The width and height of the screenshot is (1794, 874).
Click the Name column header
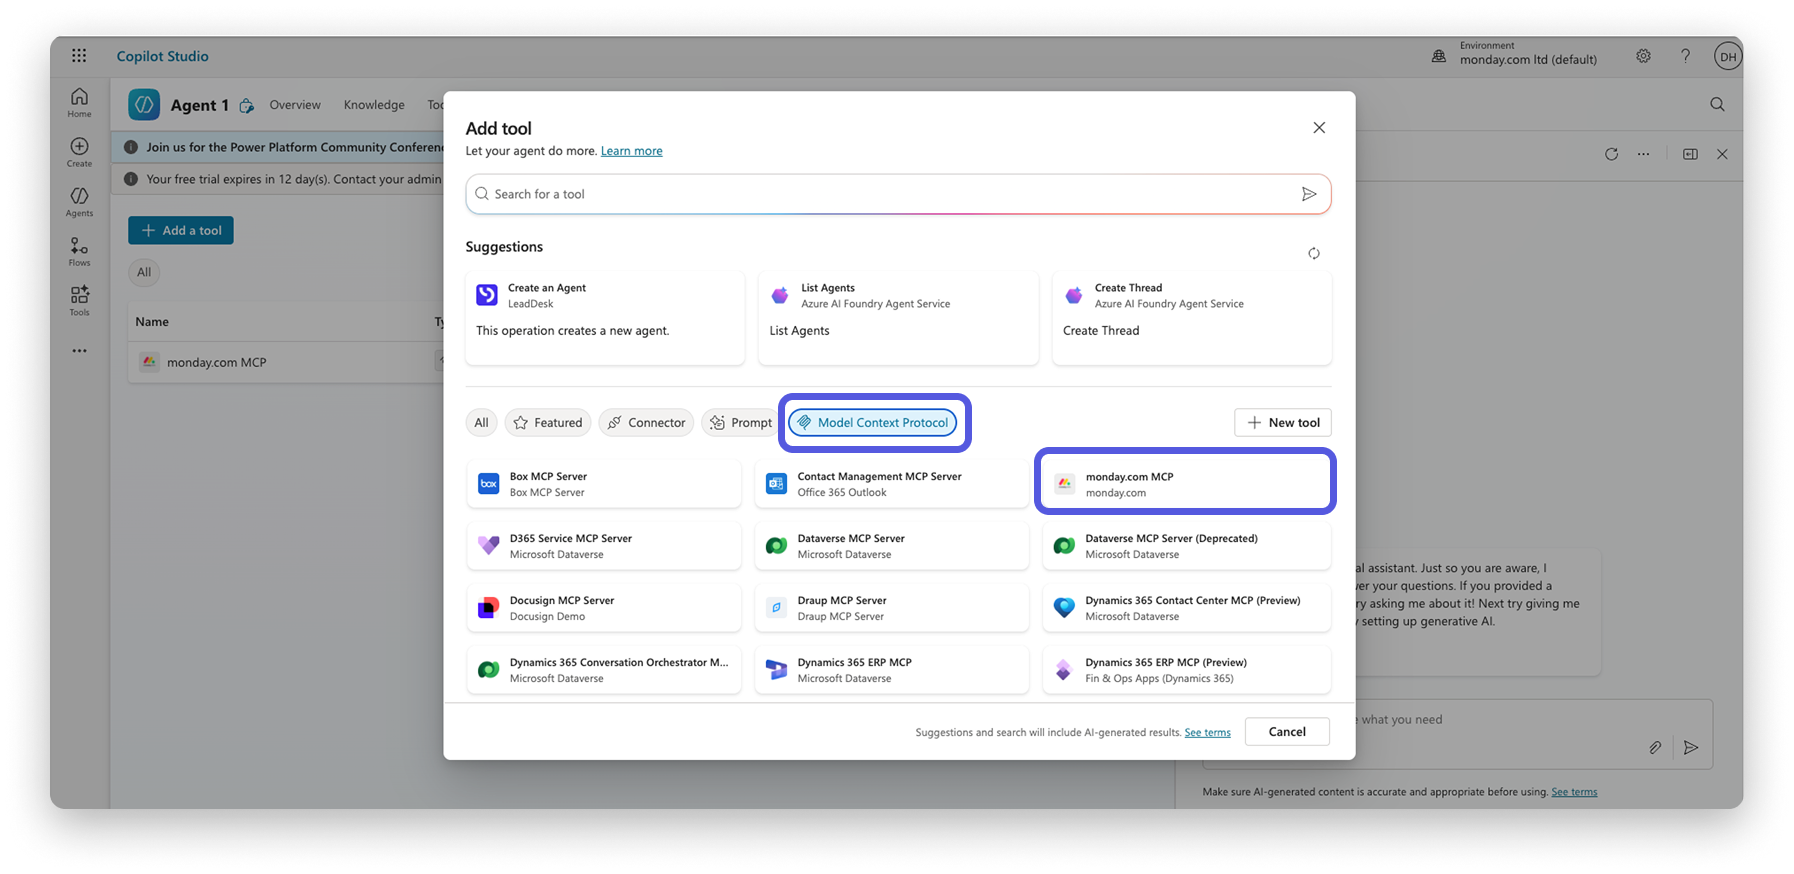coord(152,322)
